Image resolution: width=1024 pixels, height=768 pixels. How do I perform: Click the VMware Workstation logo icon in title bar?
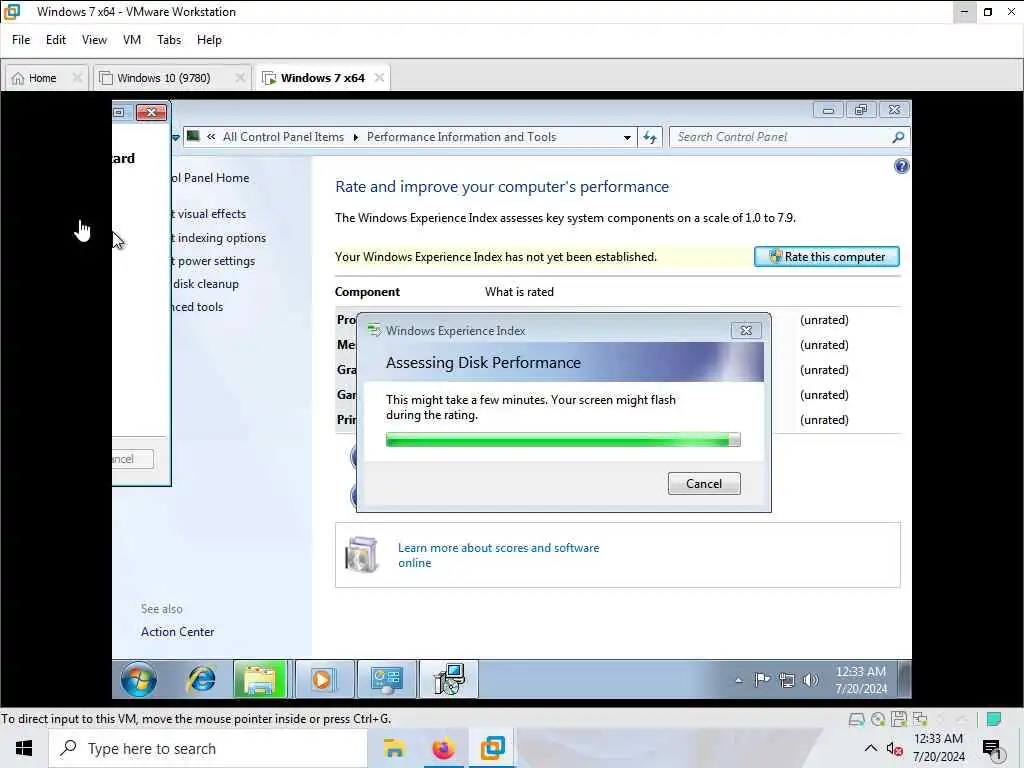point(12,12)
